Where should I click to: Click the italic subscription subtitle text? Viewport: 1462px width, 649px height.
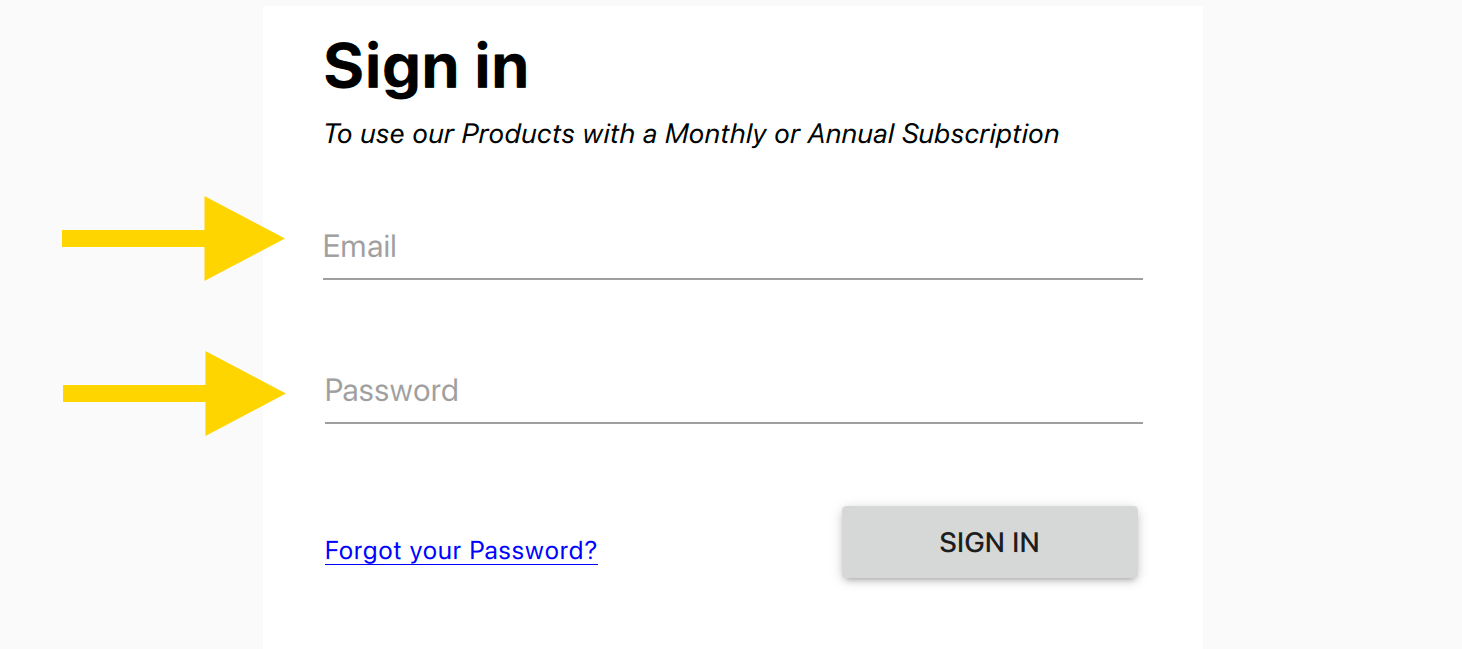pos(691,134)
